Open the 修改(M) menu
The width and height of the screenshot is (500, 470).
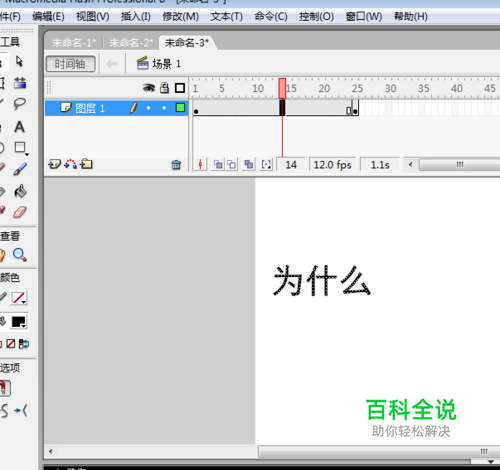click(x=180, y=16)
